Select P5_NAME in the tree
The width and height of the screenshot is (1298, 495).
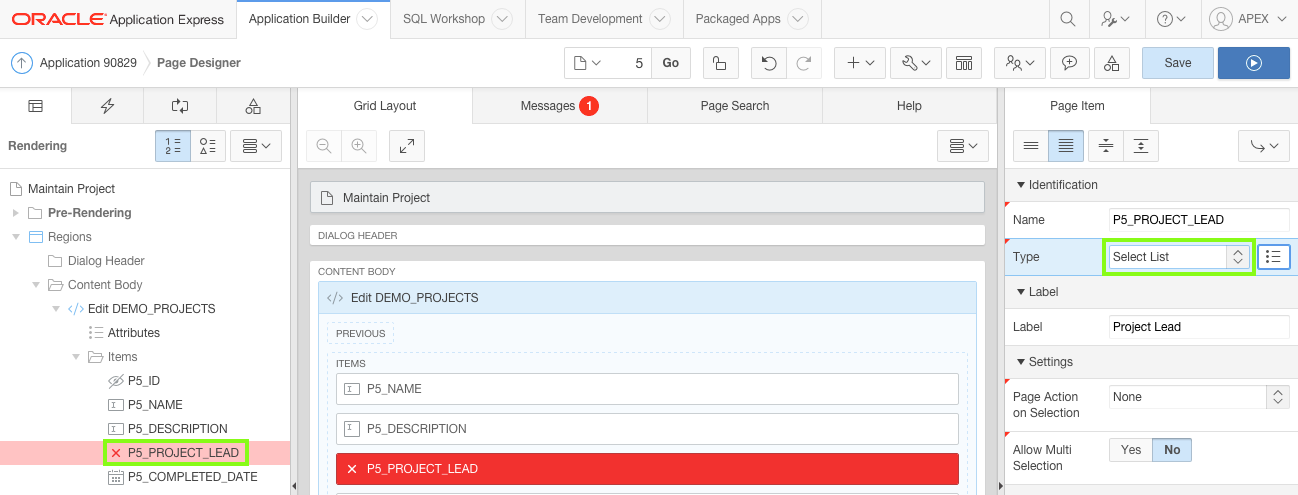155,405
